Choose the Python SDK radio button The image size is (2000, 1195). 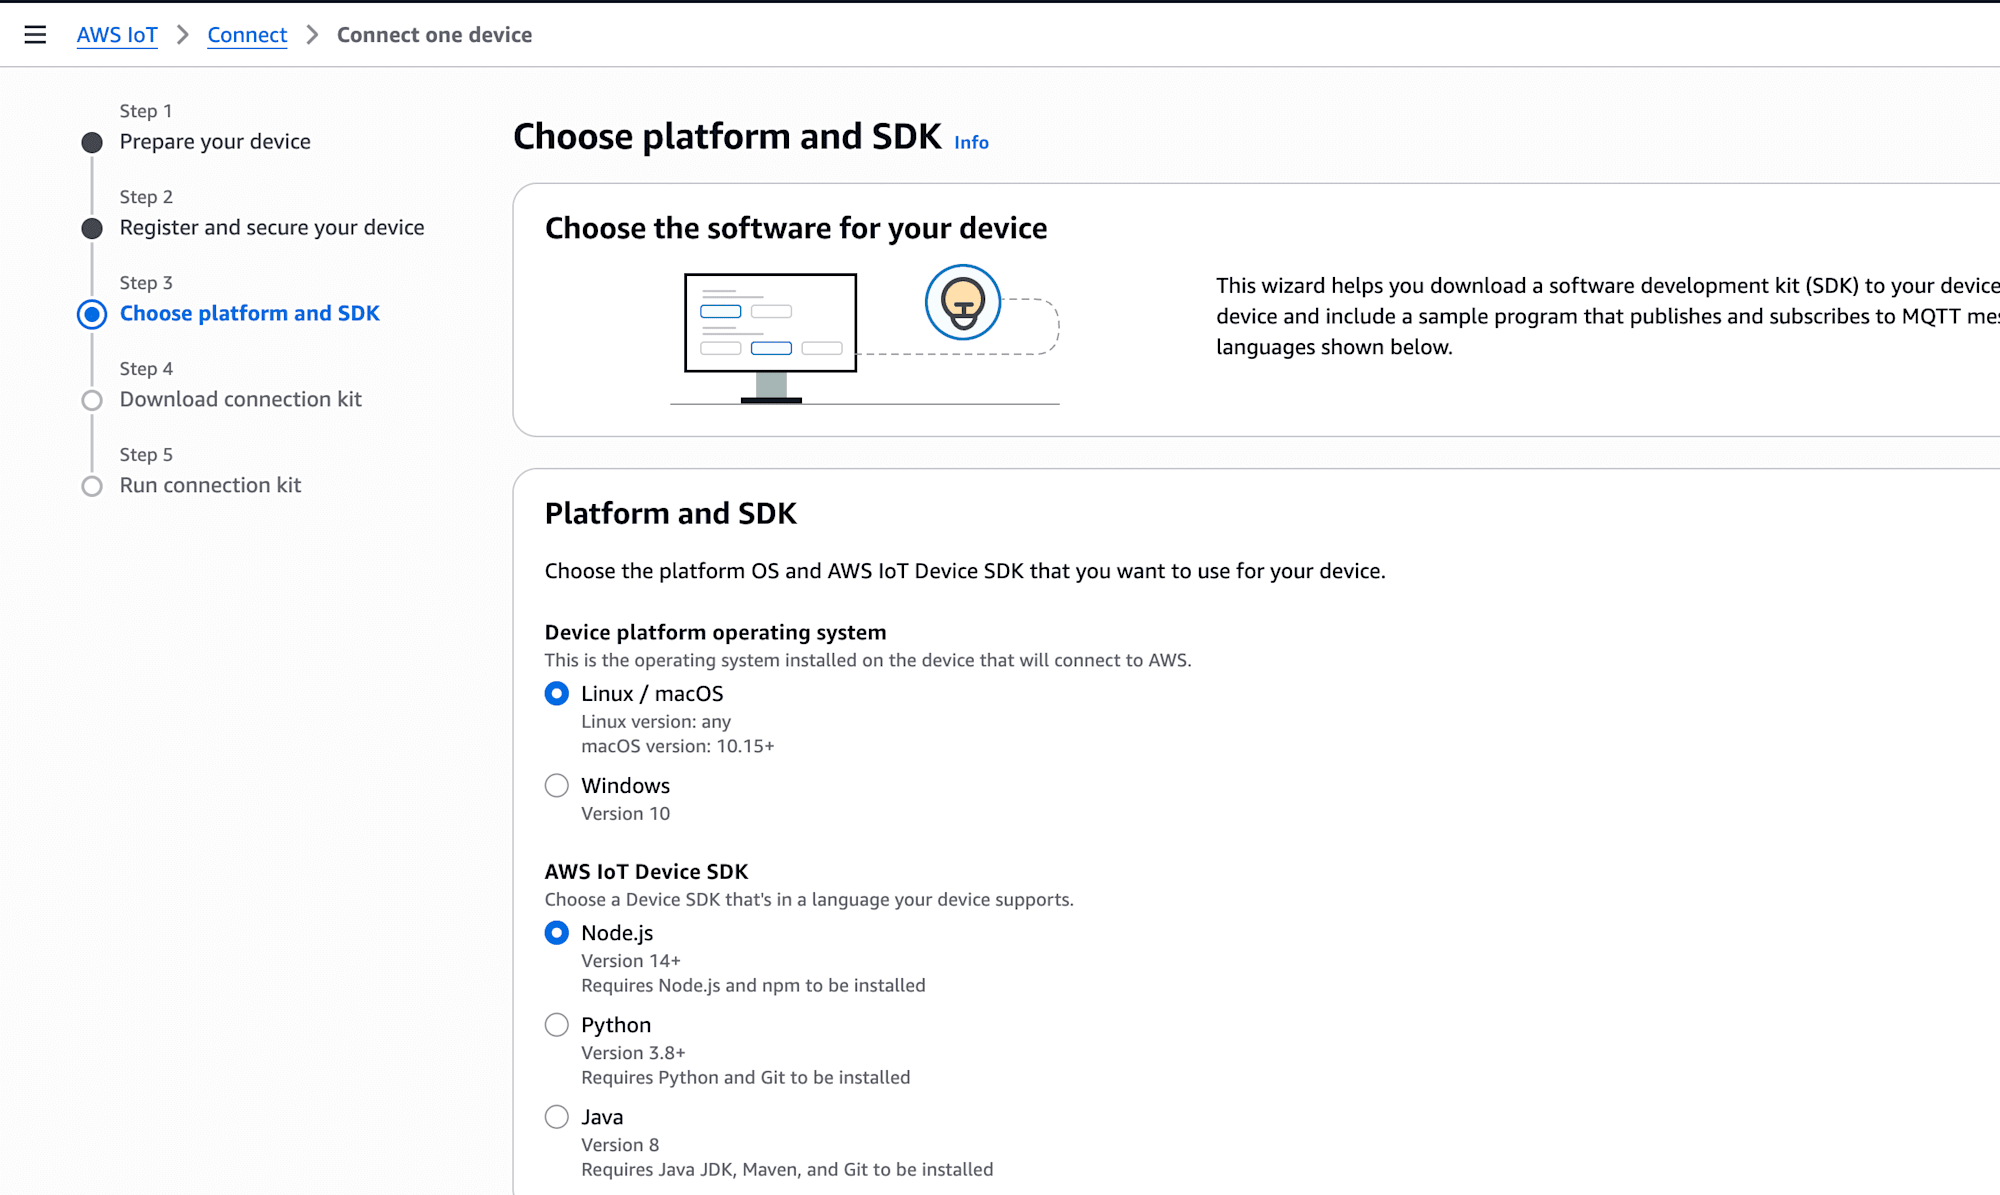557,1025
